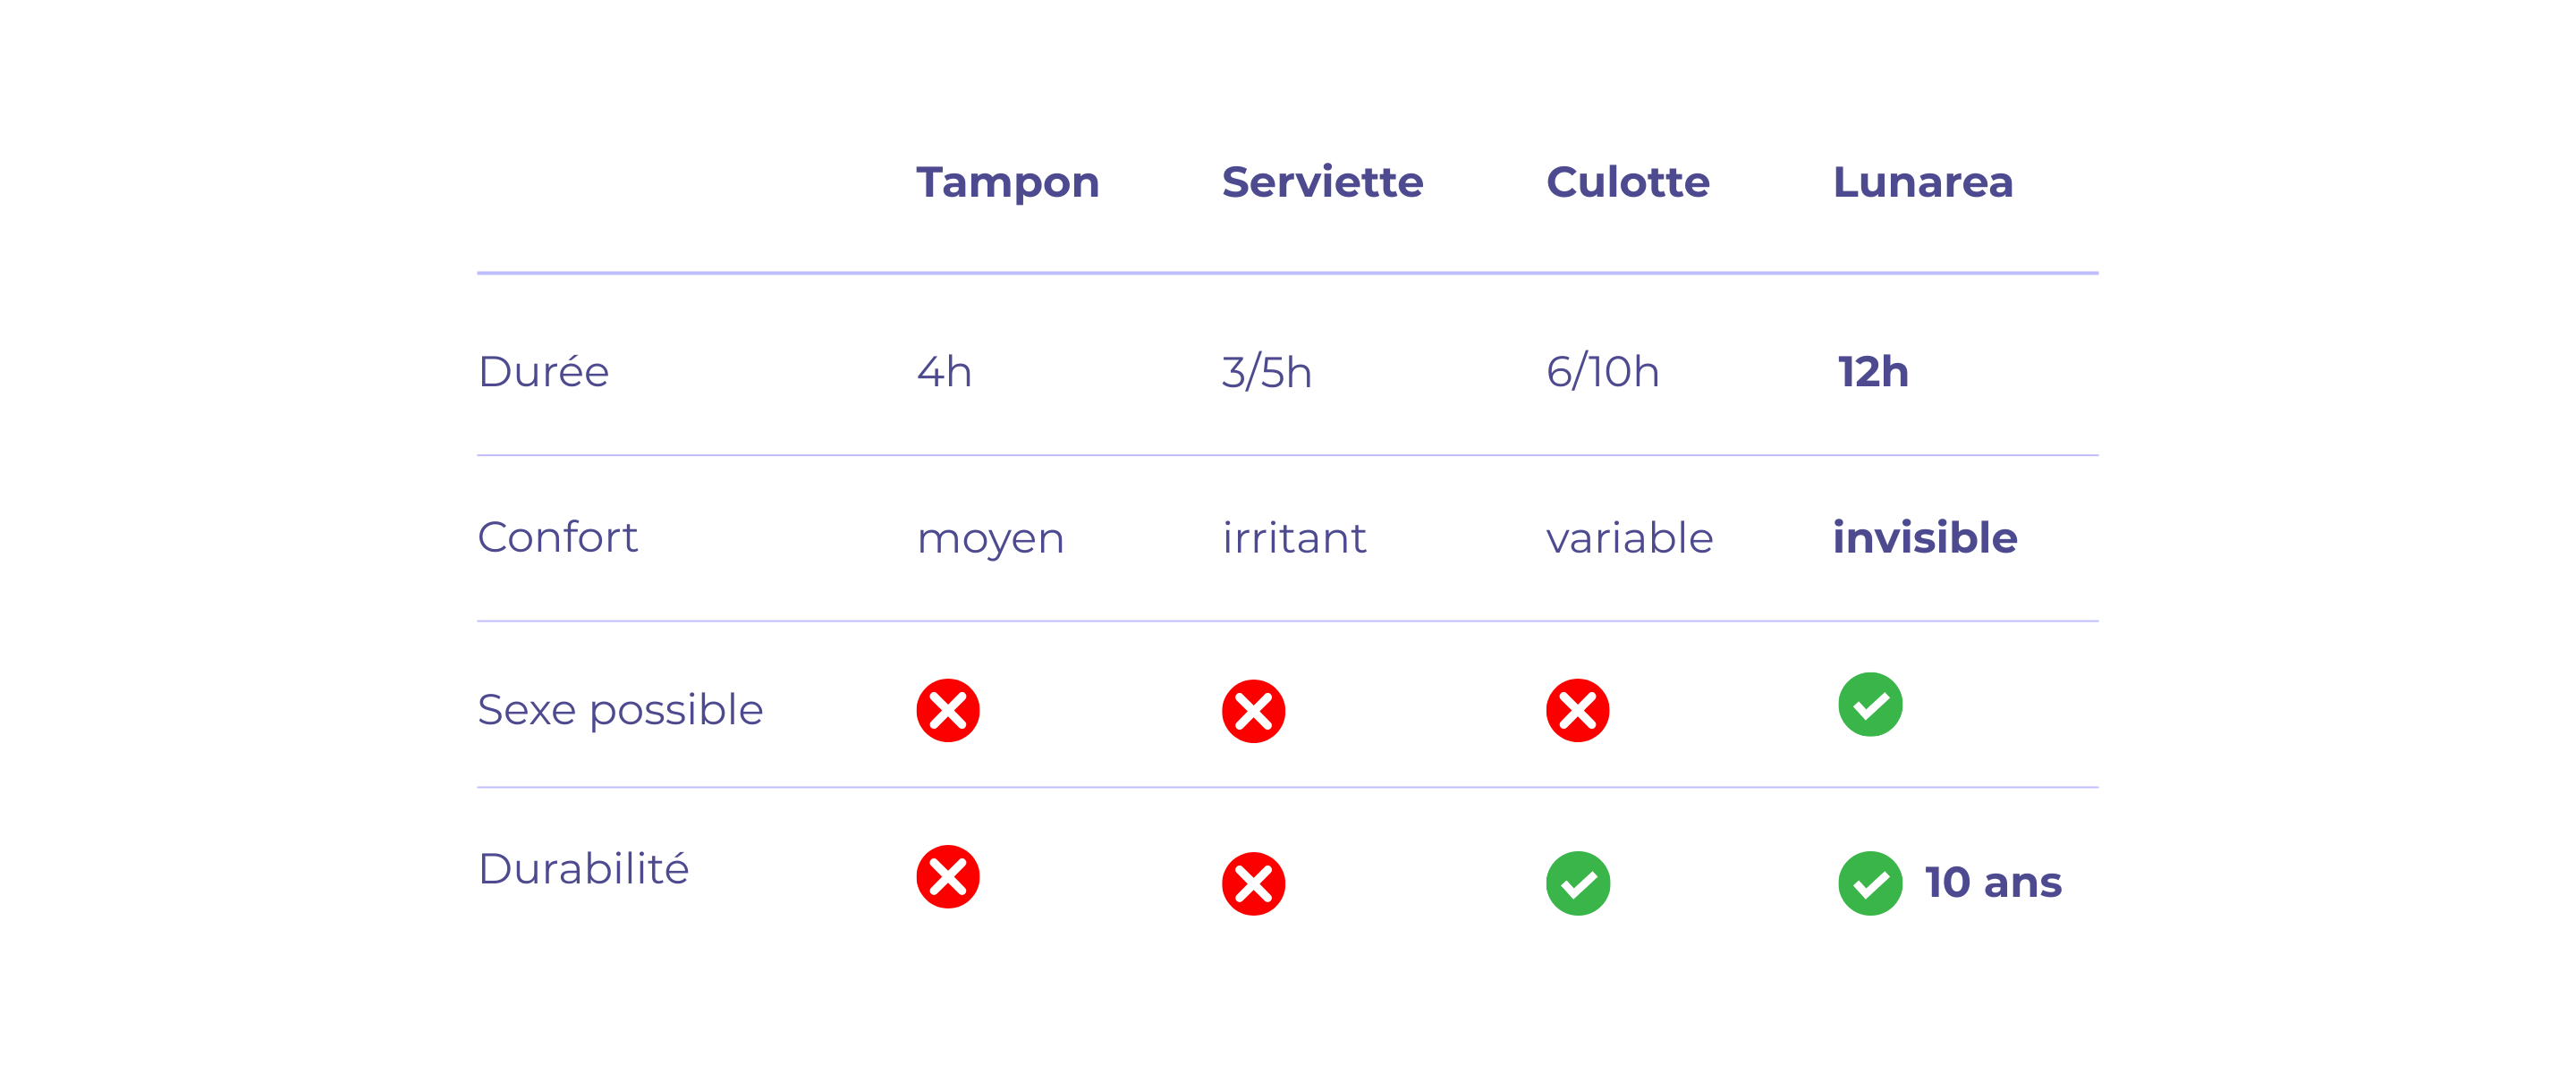Click the irritant comfort value

(1293, 537)
